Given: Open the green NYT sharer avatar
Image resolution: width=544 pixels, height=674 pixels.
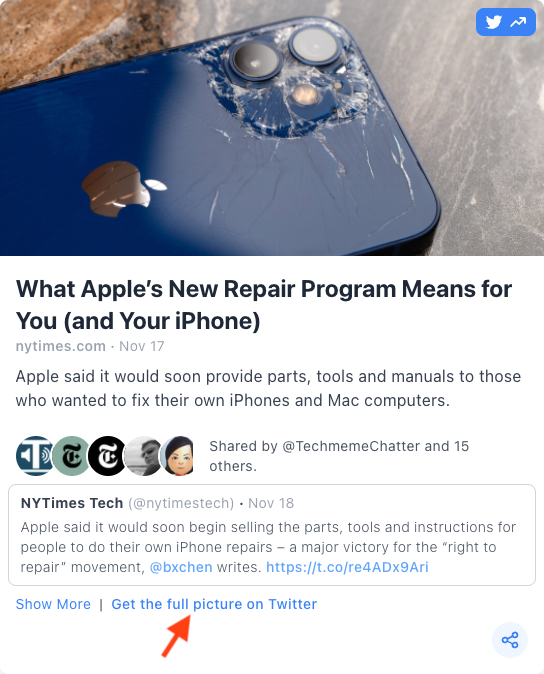Looking at the screenshot, I should pos(71,456).
